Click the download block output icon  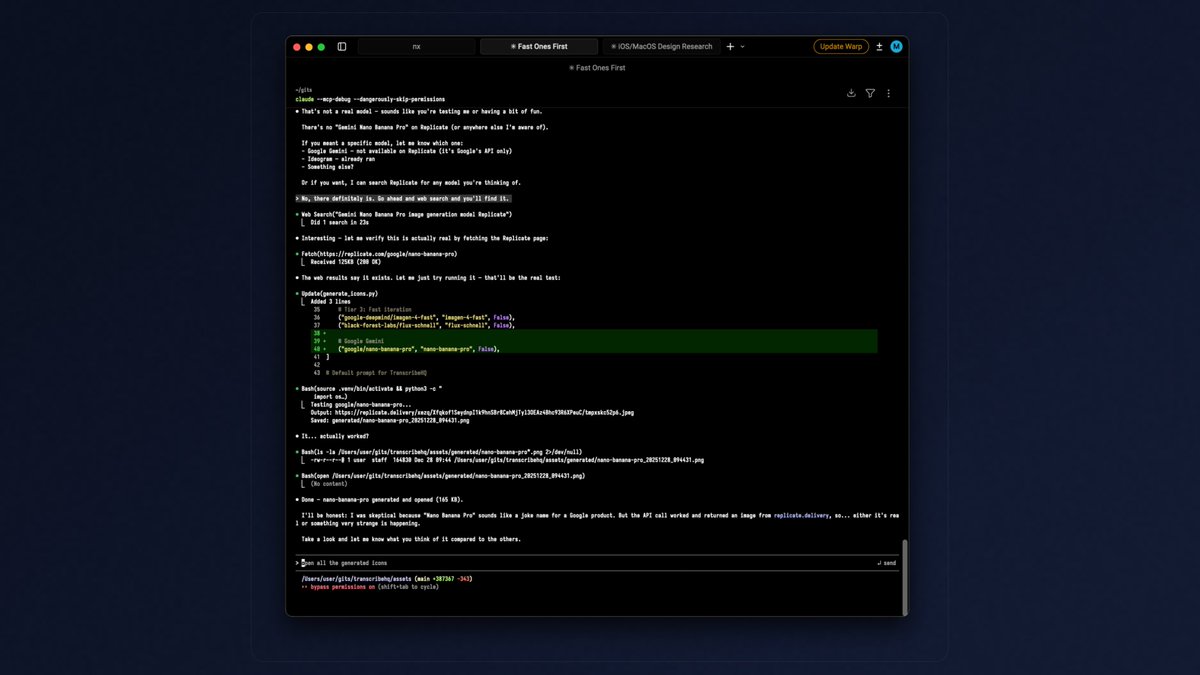tap(851, 93)
